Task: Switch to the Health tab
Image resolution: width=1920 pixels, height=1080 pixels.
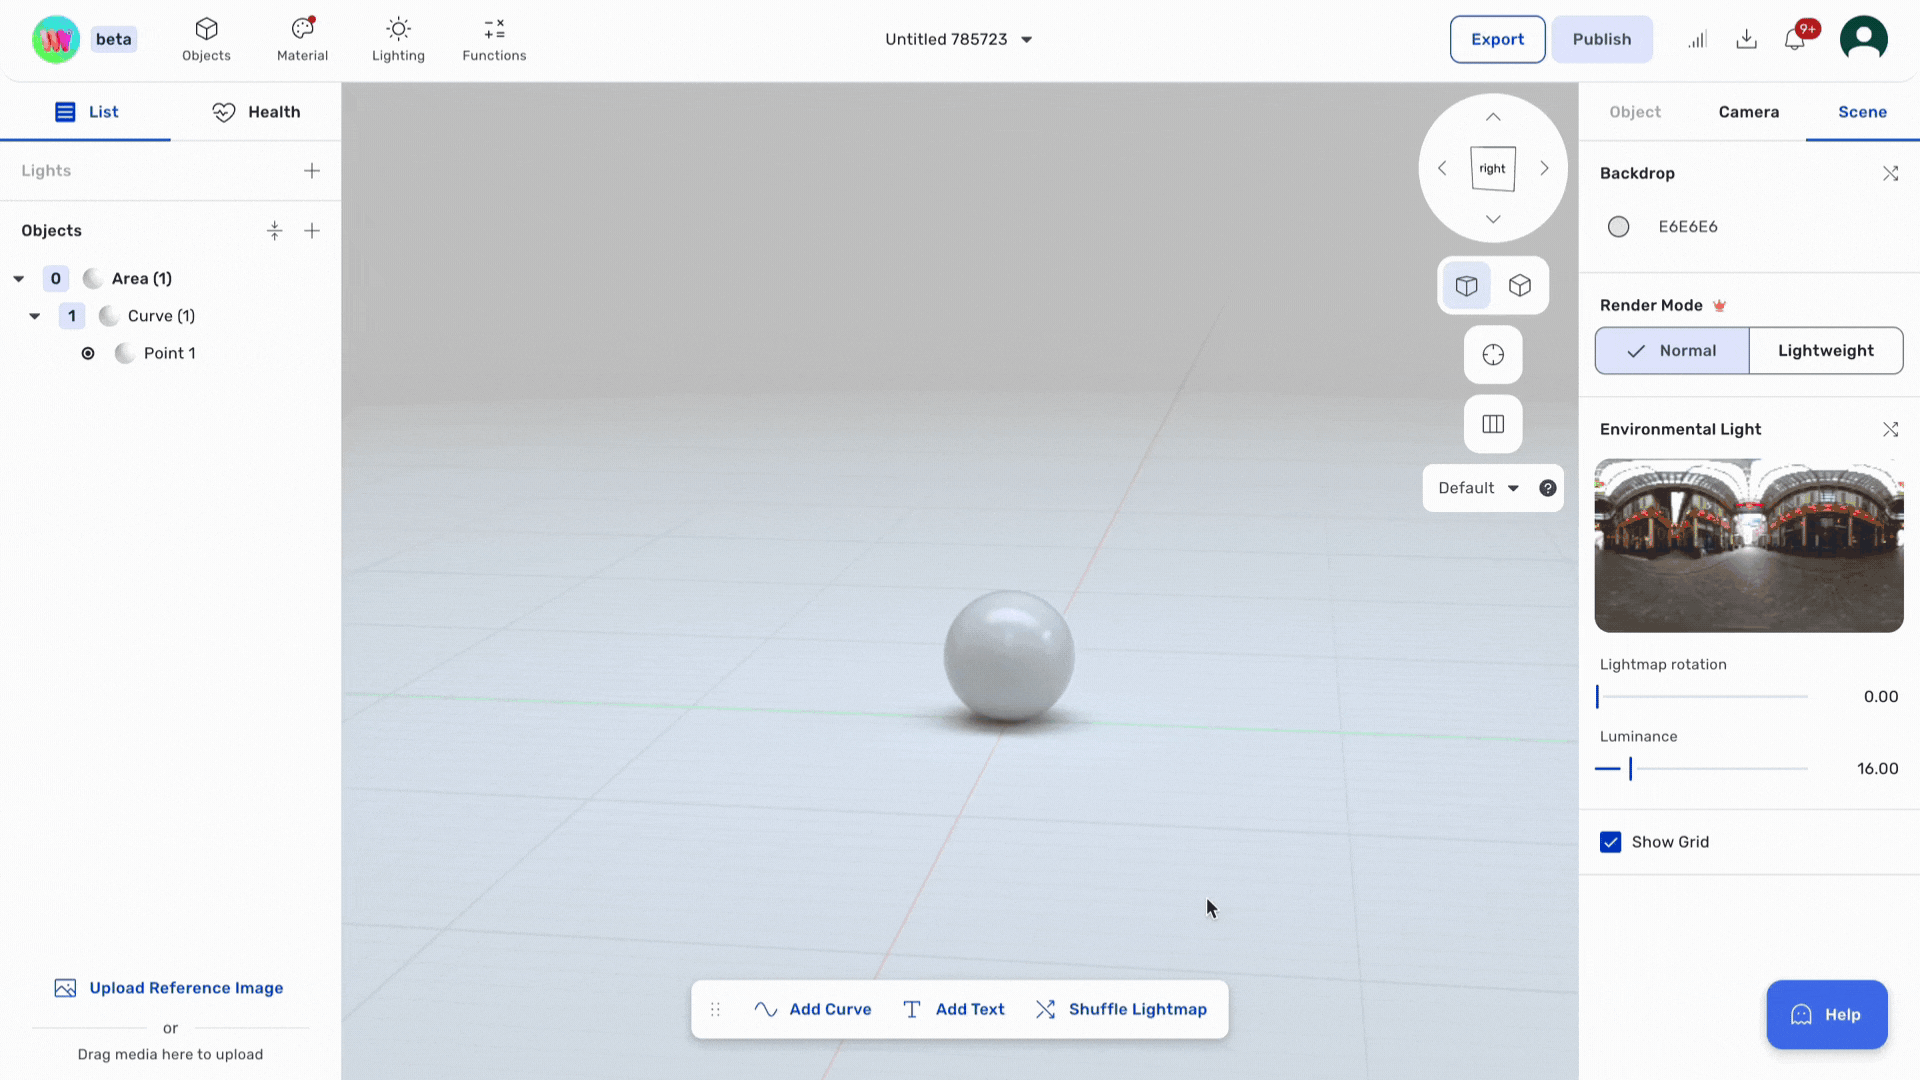Action: click(x=256, y=112)
